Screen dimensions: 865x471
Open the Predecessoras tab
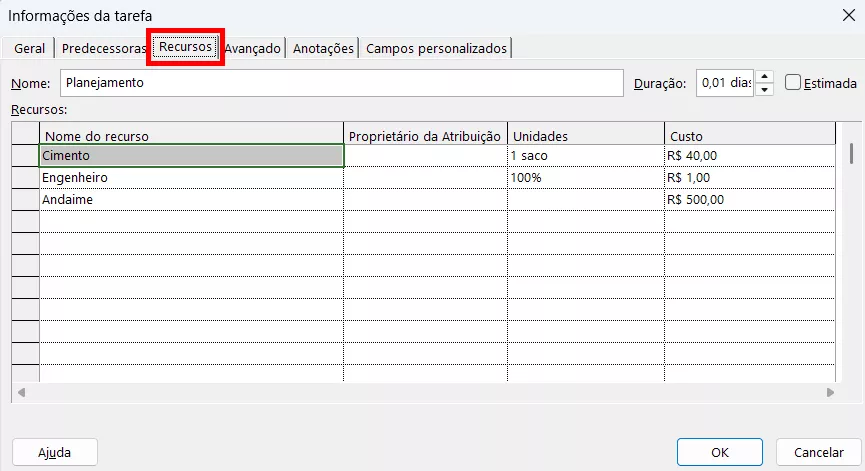[104, 48]
